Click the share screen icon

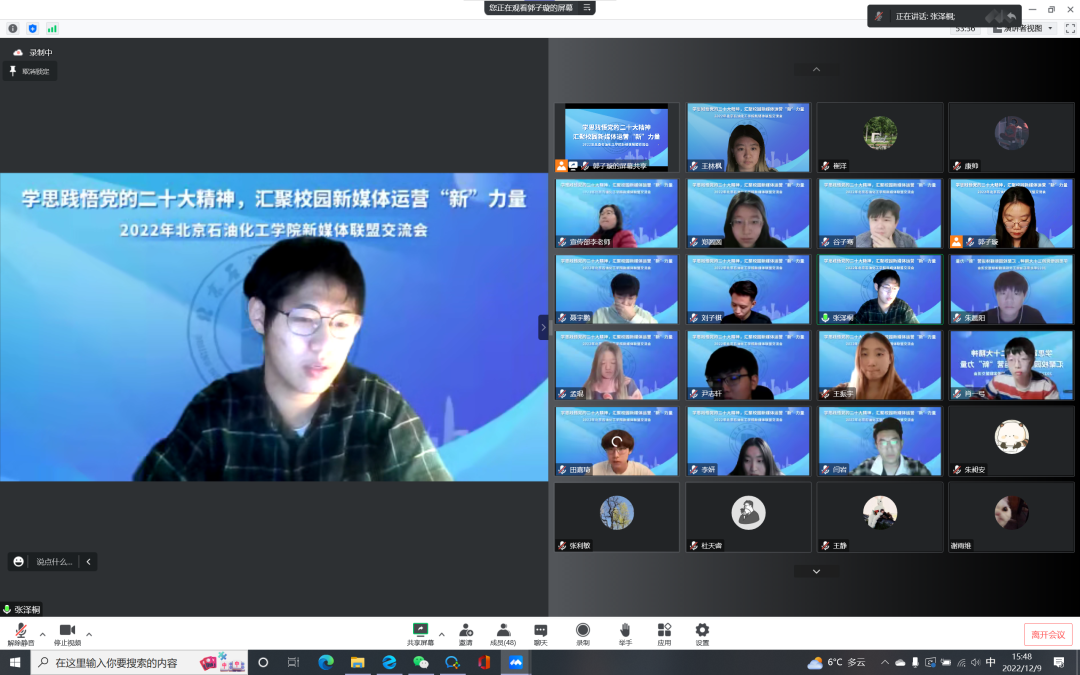point(421,630)
